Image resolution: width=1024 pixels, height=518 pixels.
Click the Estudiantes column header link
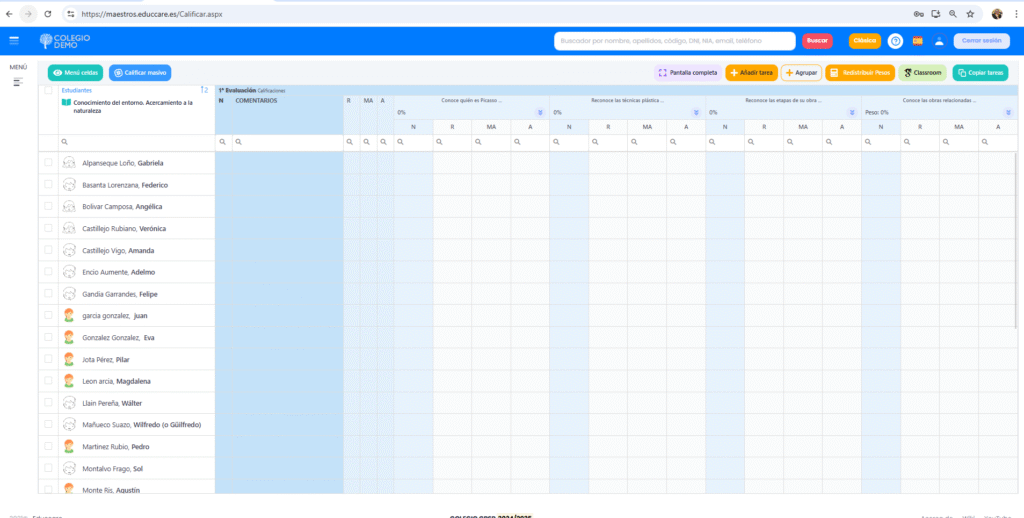point(76,90)
